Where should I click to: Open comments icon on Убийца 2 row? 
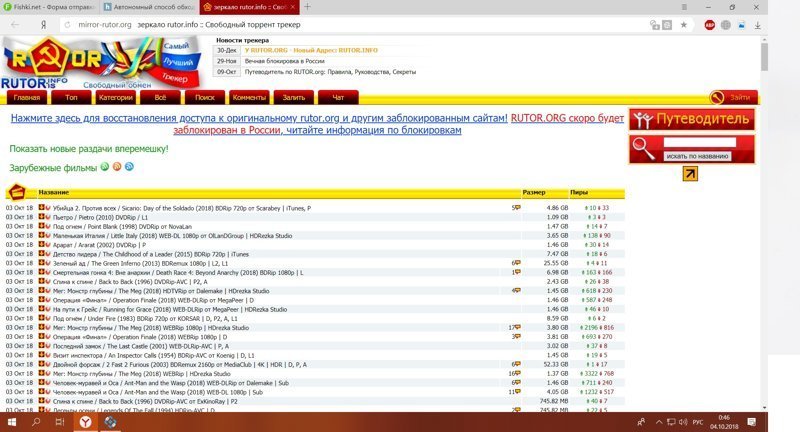516,208
